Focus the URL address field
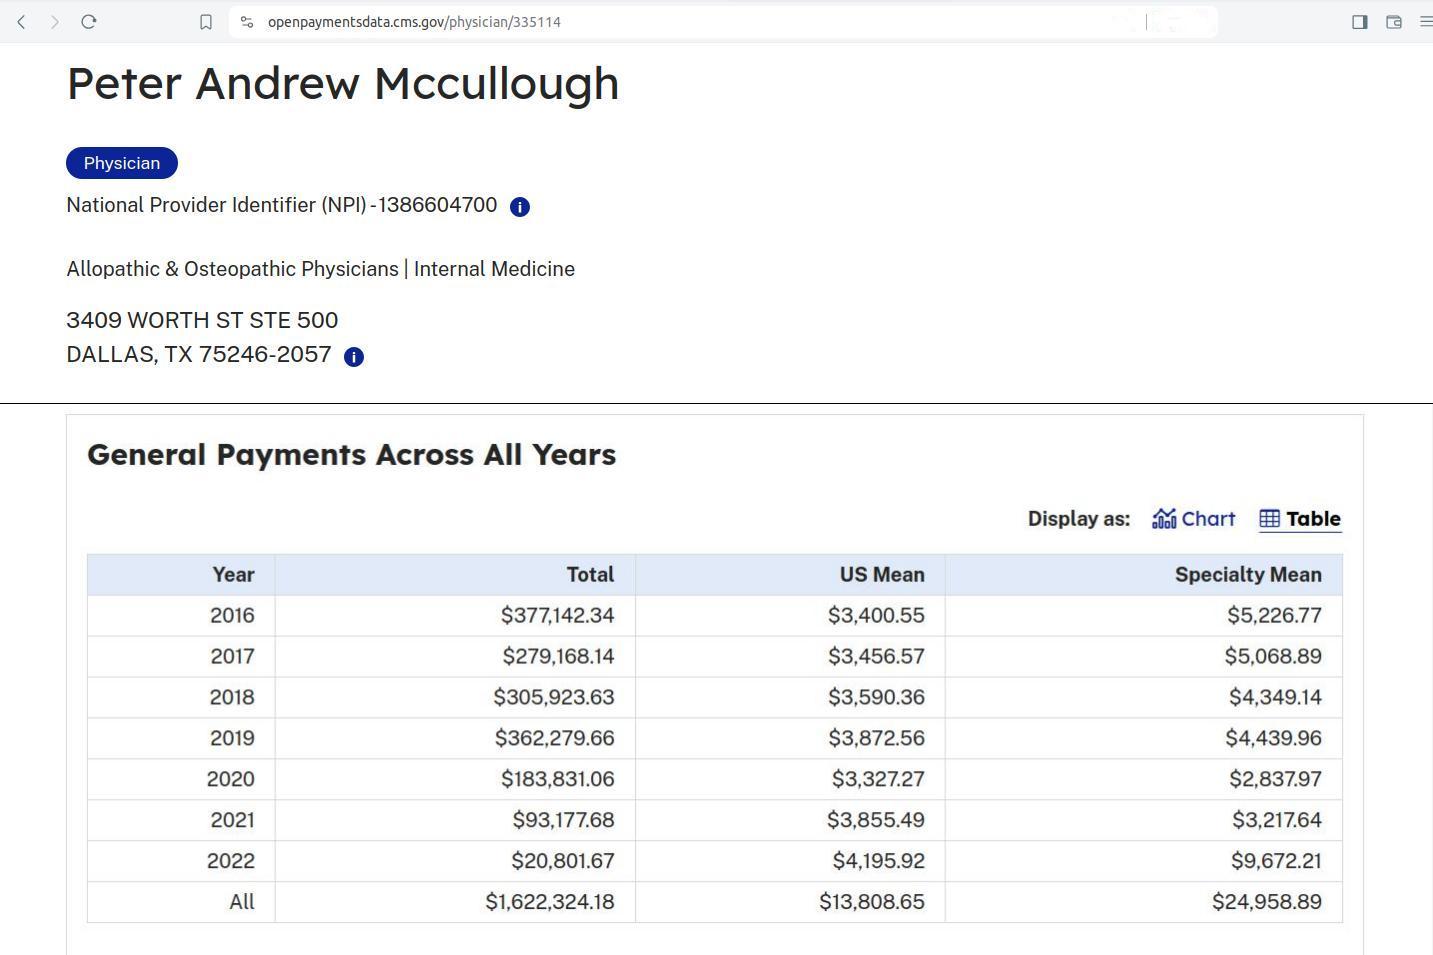The image size is (1433, 955). (x=700, y=22)
